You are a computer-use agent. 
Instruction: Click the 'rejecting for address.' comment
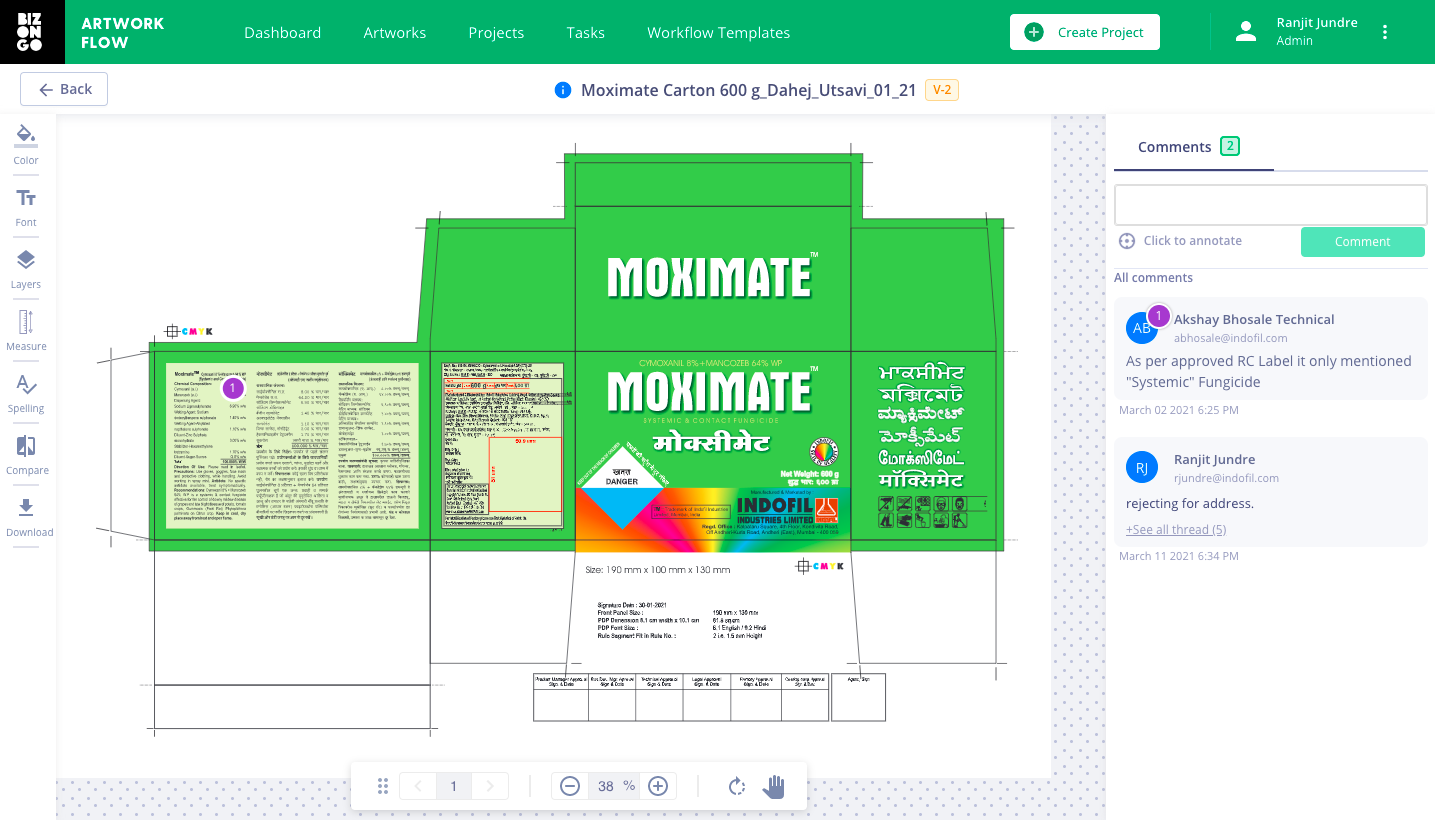coord(1190,503)
